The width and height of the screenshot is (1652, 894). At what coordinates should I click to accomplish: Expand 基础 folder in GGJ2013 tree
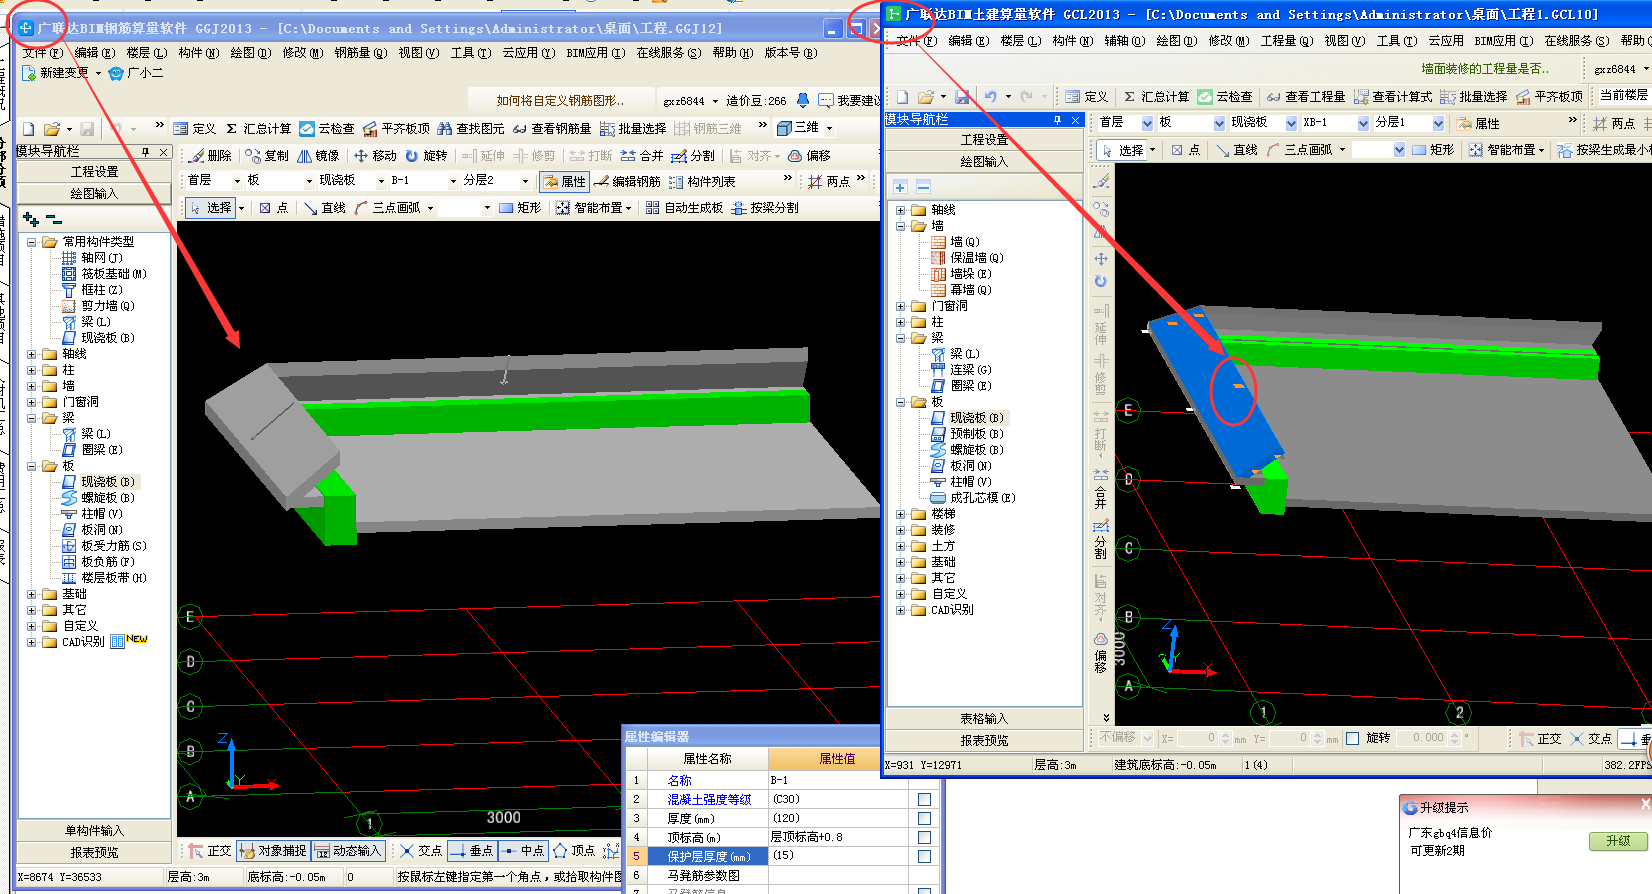(x=31, y=594)
